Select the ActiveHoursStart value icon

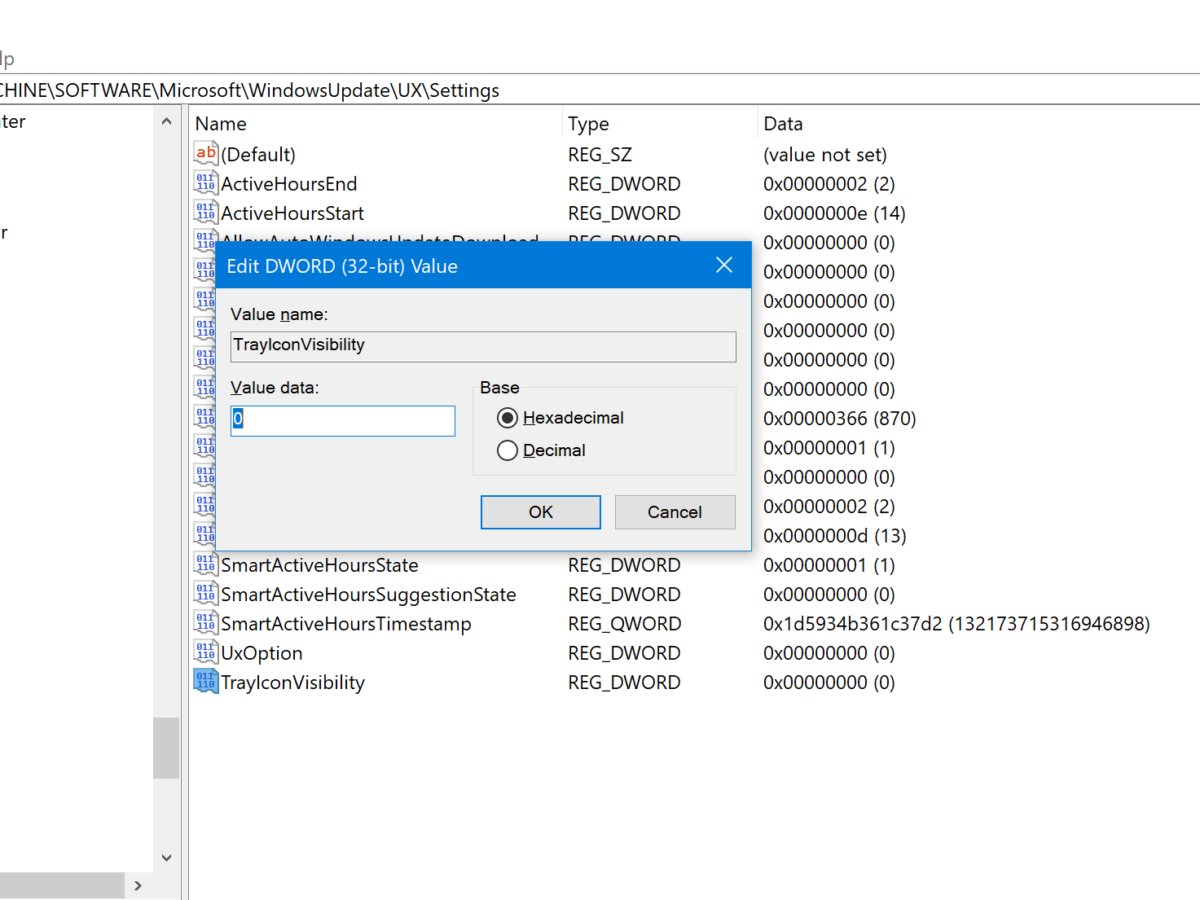(206, 213)
